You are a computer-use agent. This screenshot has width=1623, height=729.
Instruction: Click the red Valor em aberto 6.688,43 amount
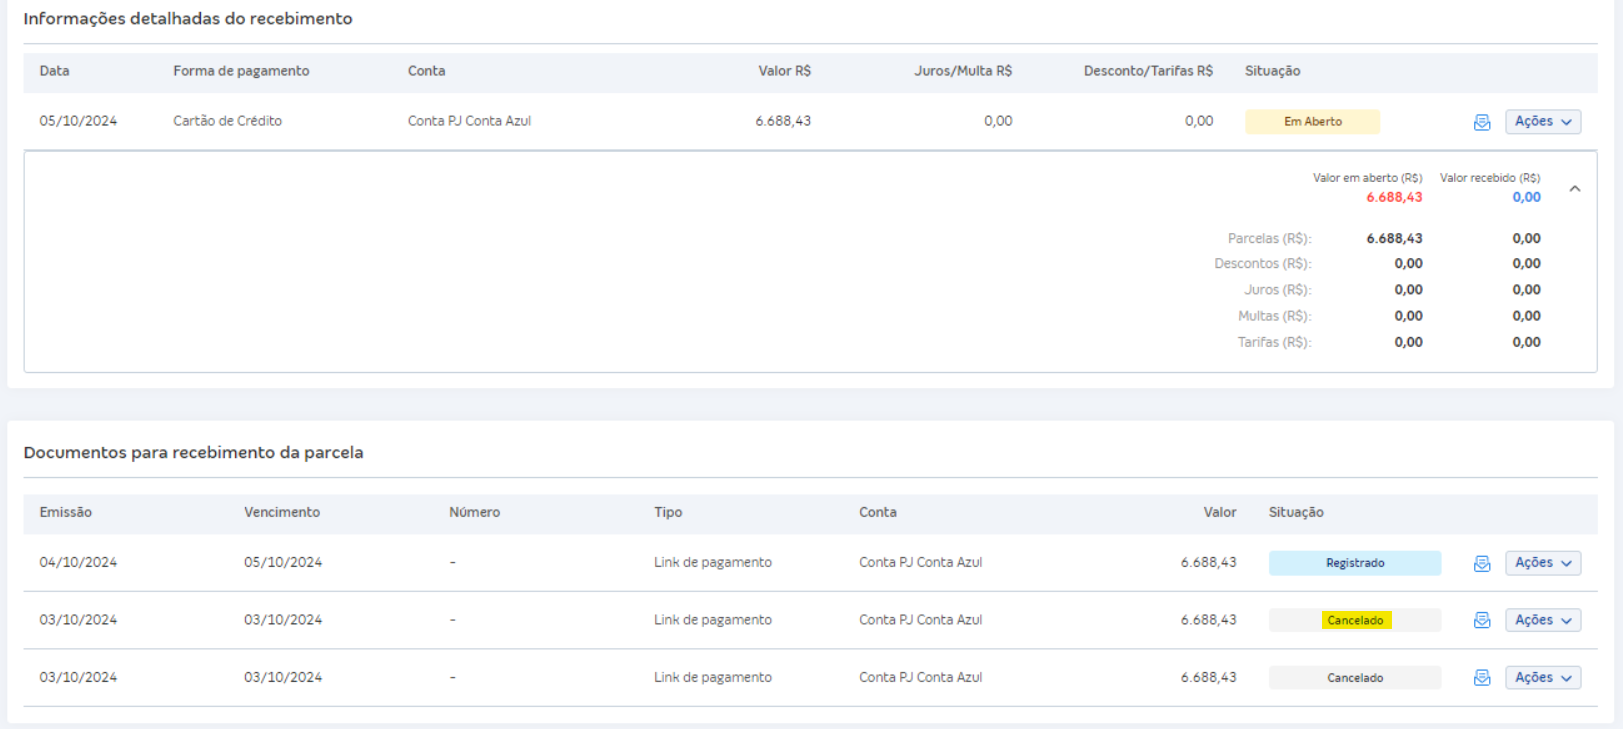[1394, 198]
